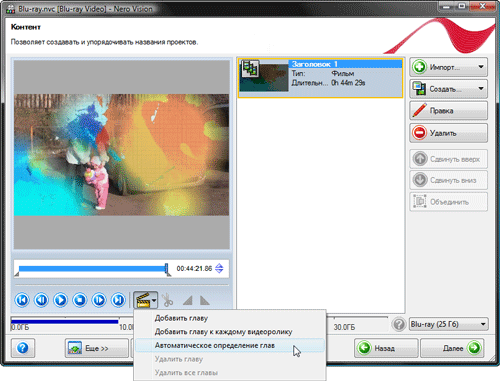Image resolution: width=500 pixels, height=381 pixels.
Task: Step back one frame
Action: coord(41,300)
